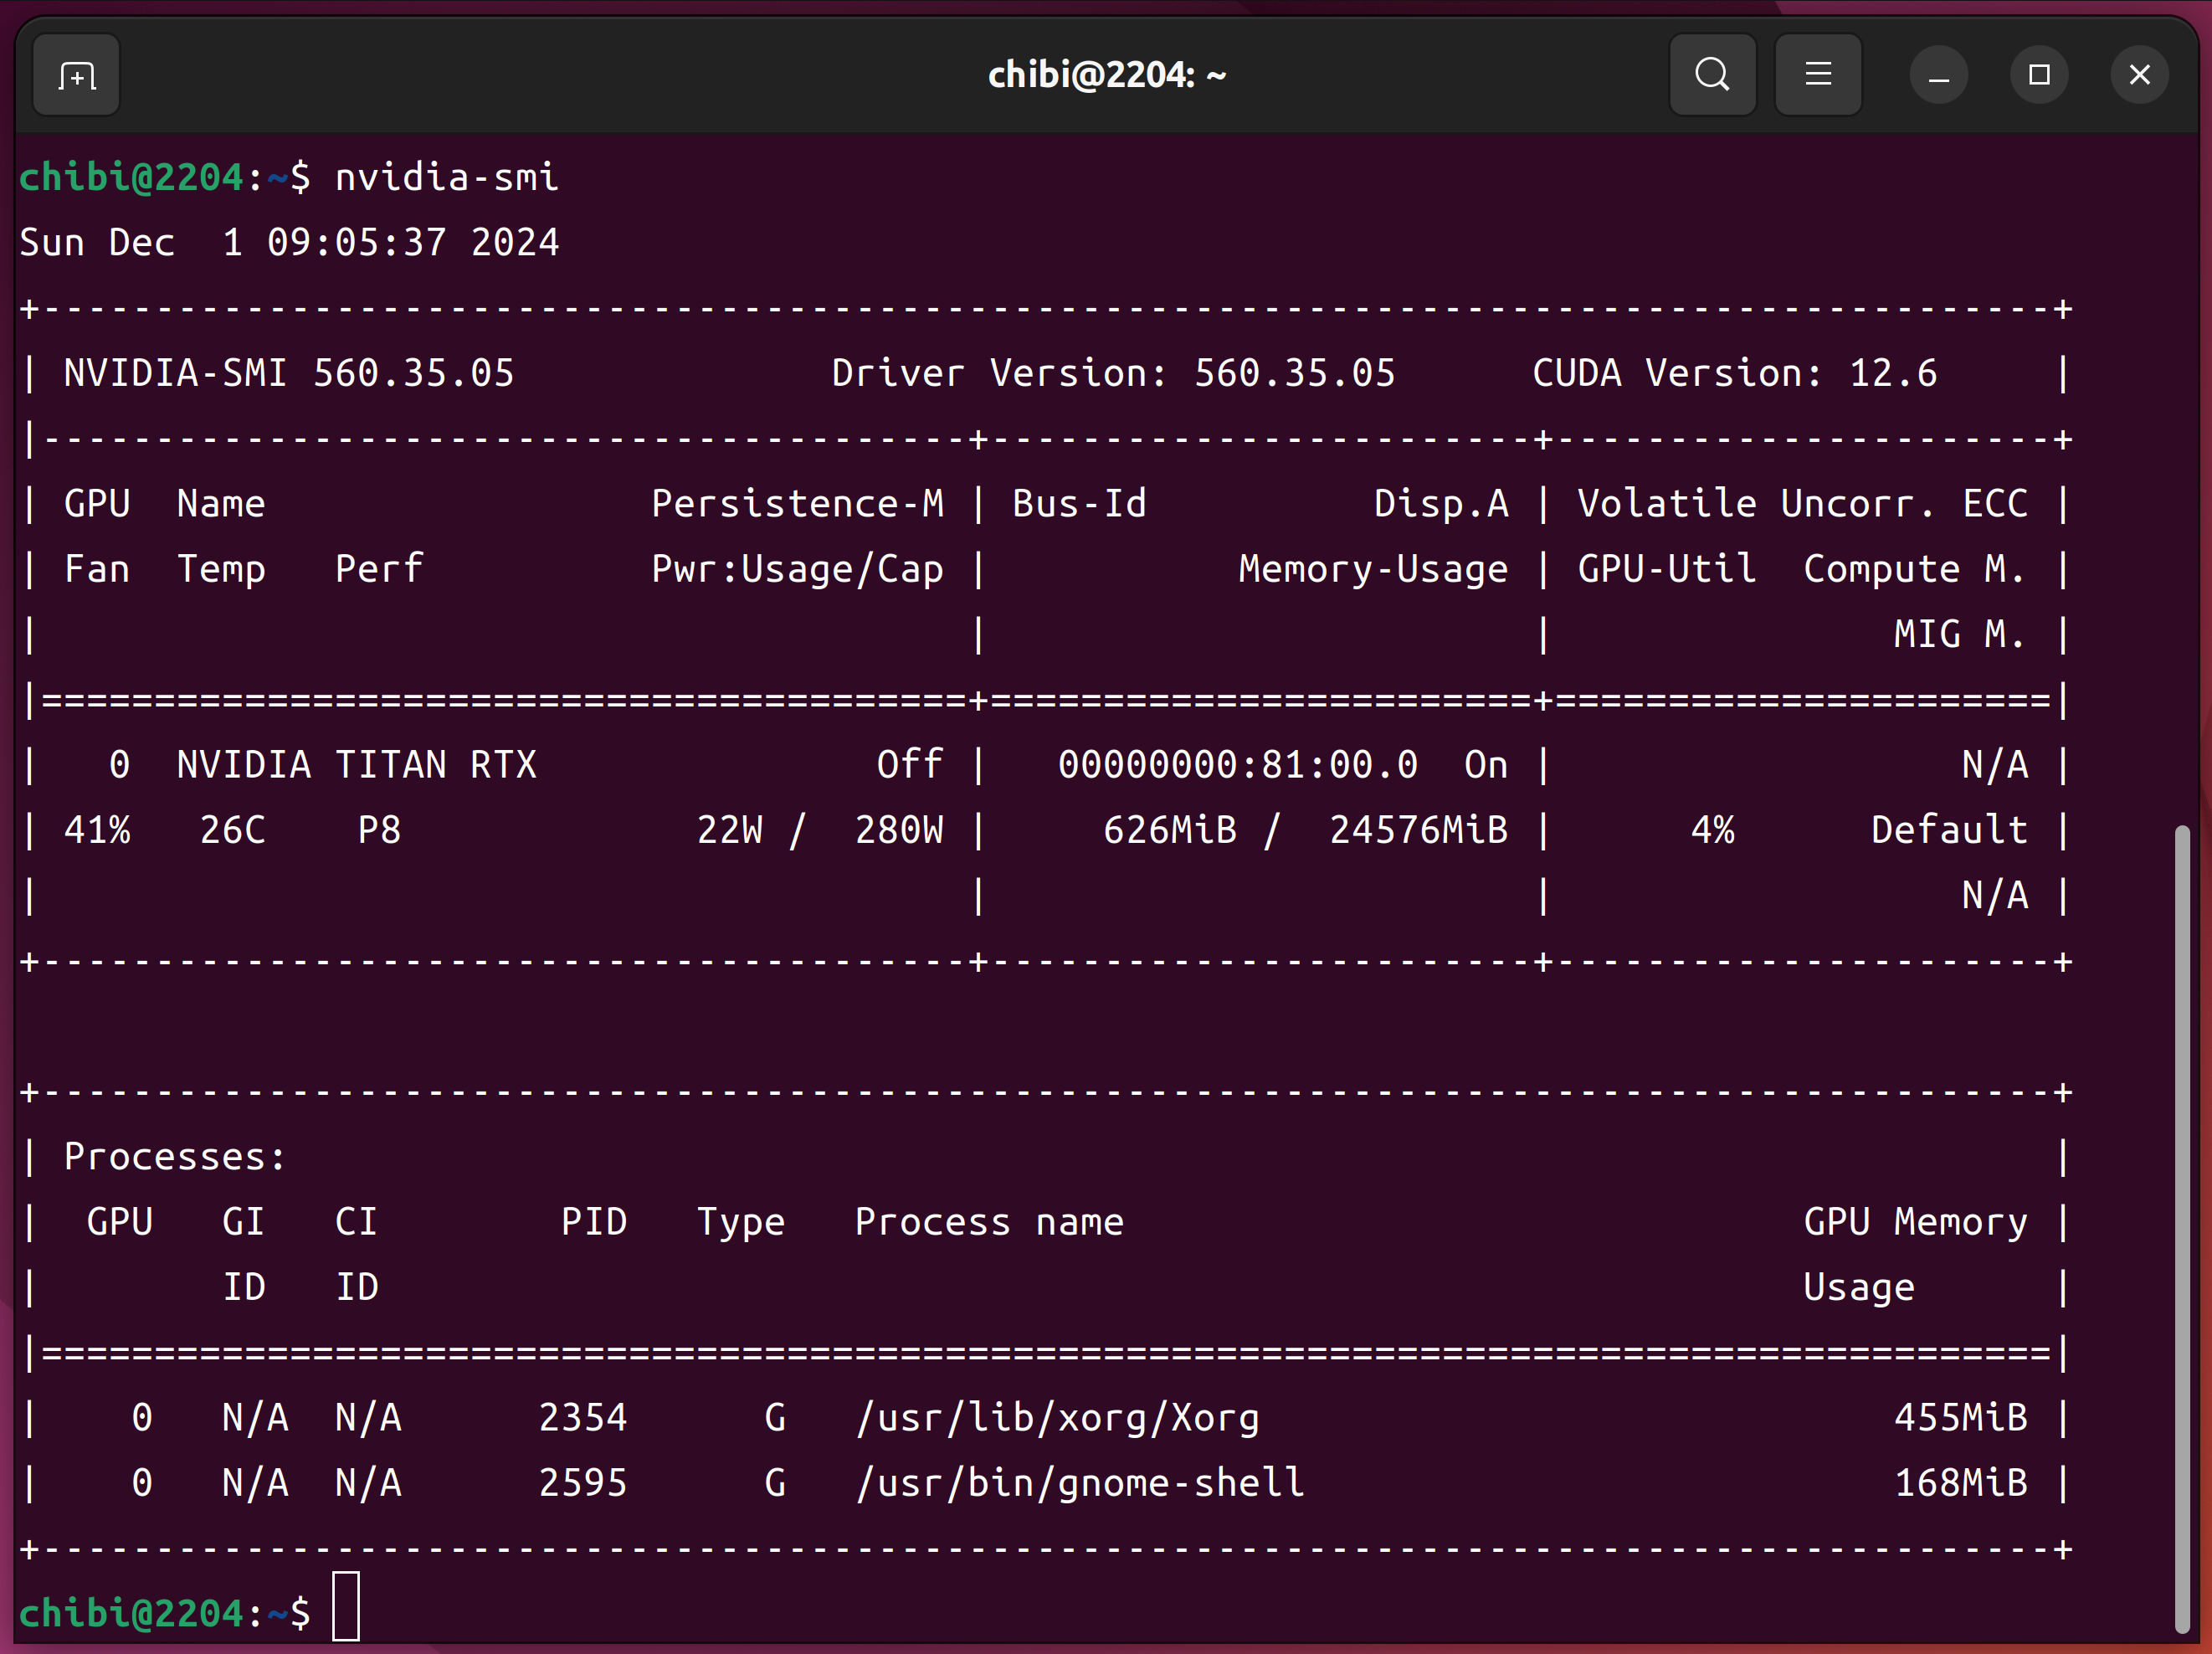Click the /usr/lib/xorg/Xorg process path
This screenshot has height=1654, width=2212.
coord(1057,1418)
